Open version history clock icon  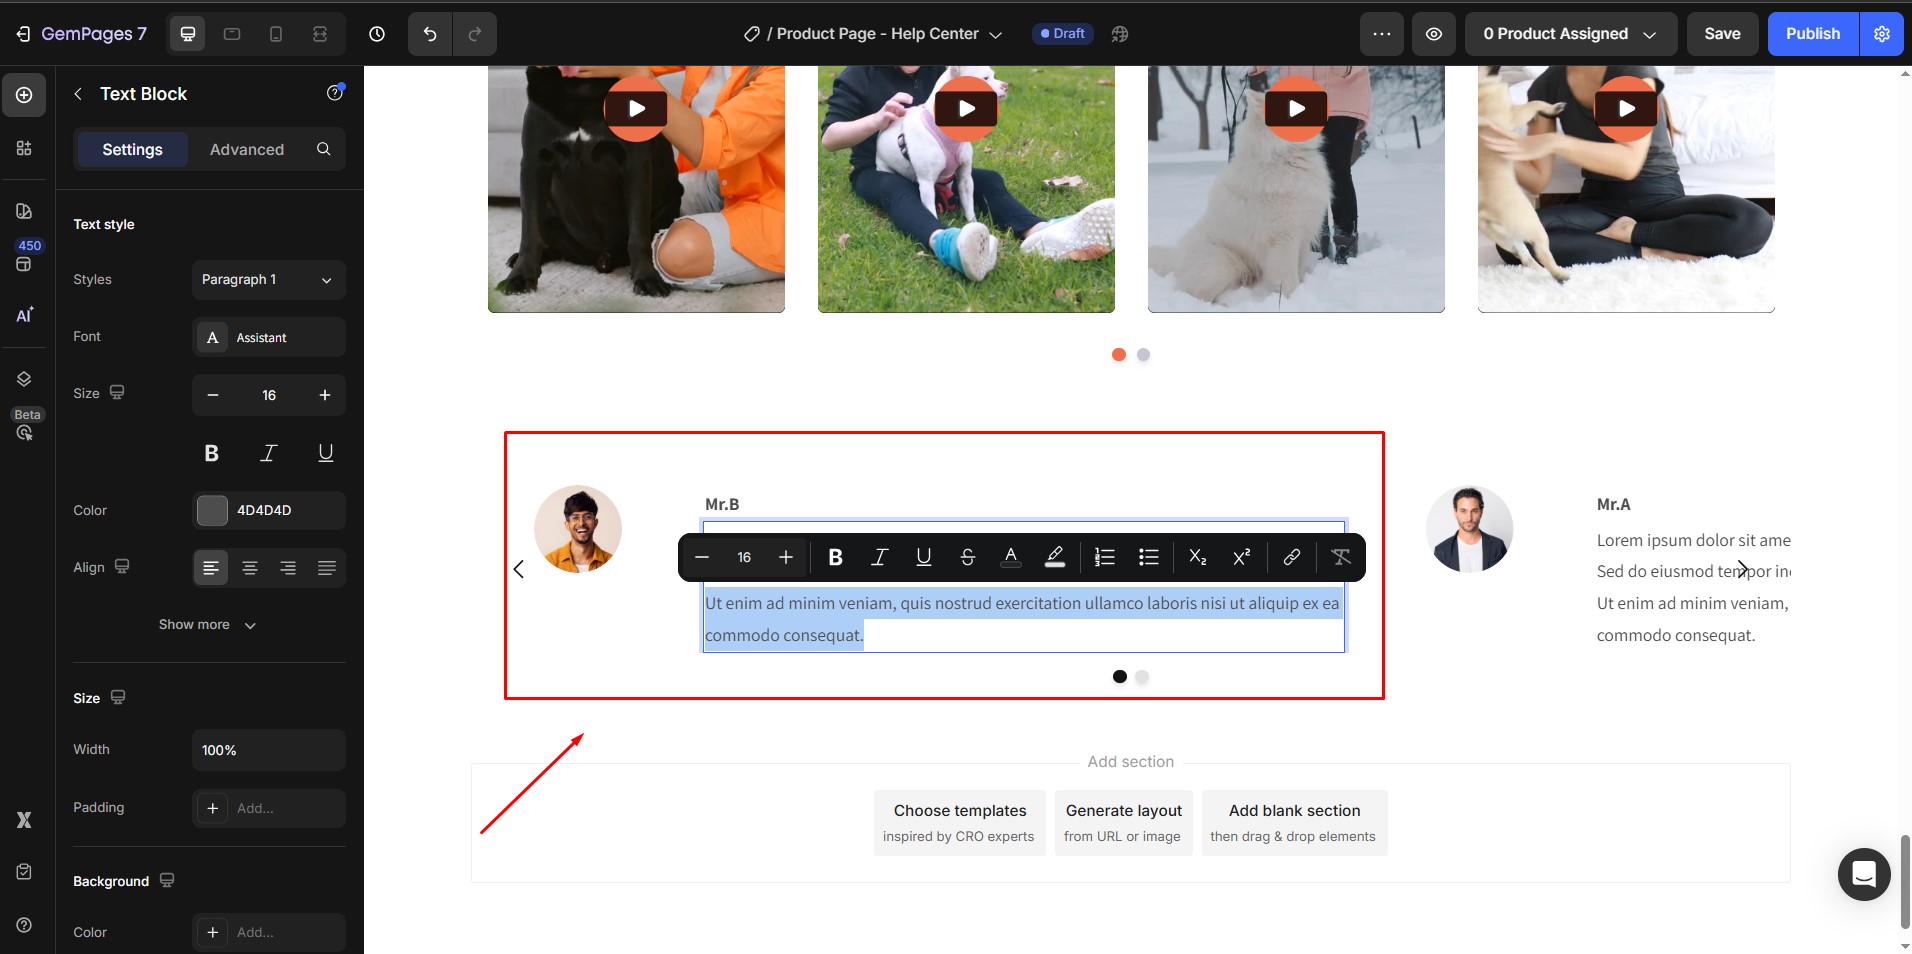point(377,34)
